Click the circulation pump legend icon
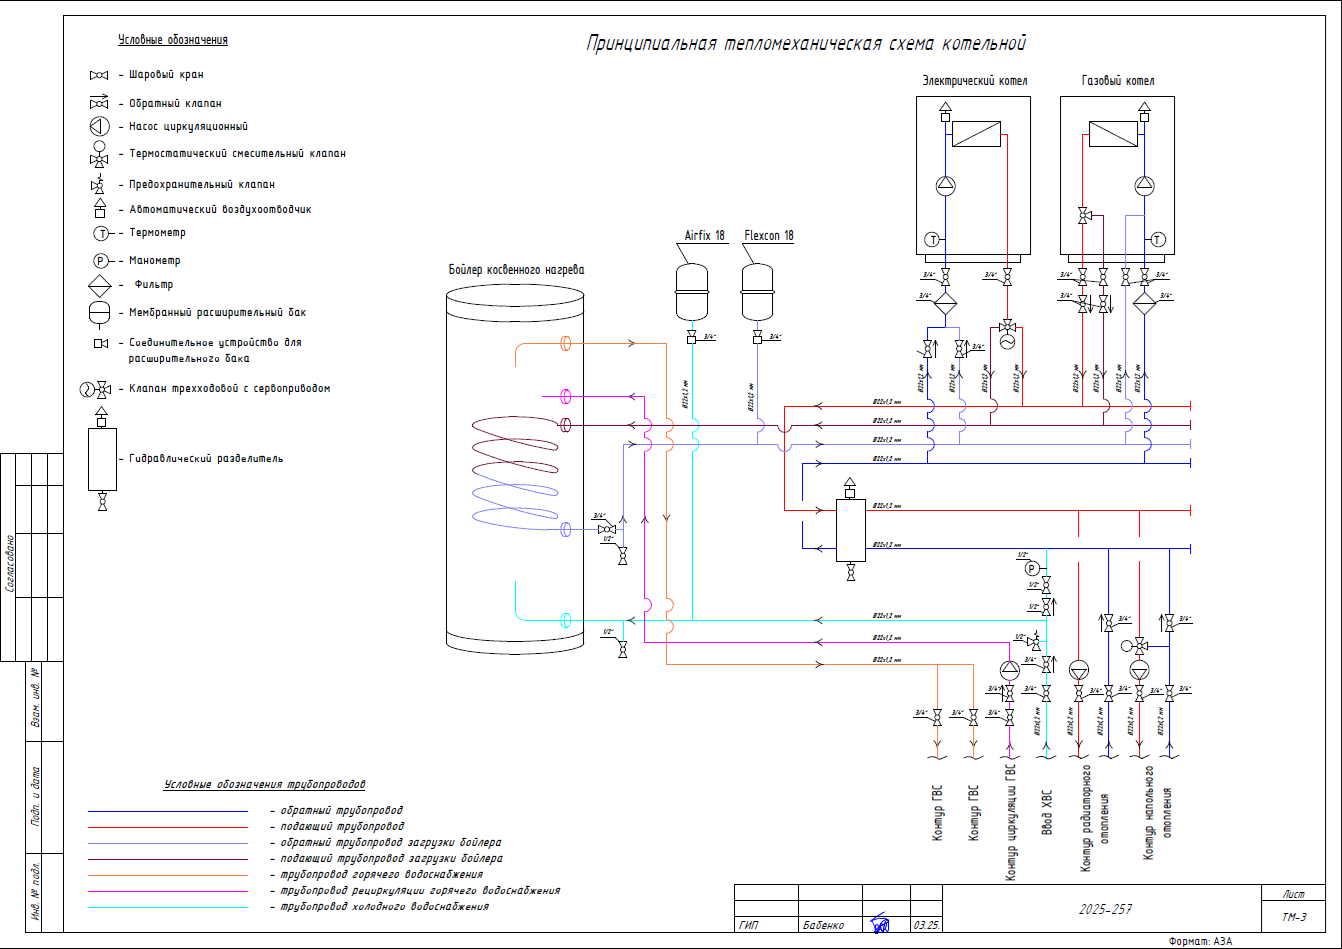Screen dimensions: 1342x949 pos(99,127)
